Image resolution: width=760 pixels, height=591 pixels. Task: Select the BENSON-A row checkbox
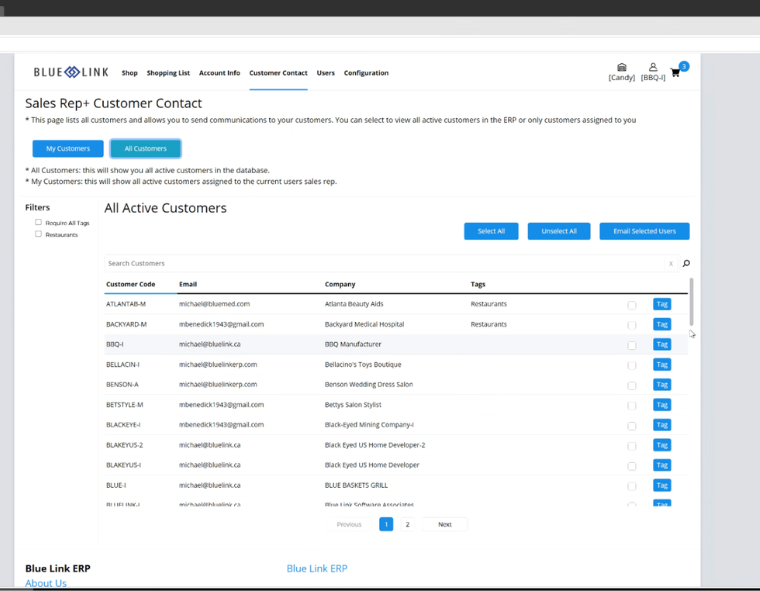click(x=632, y=385)
